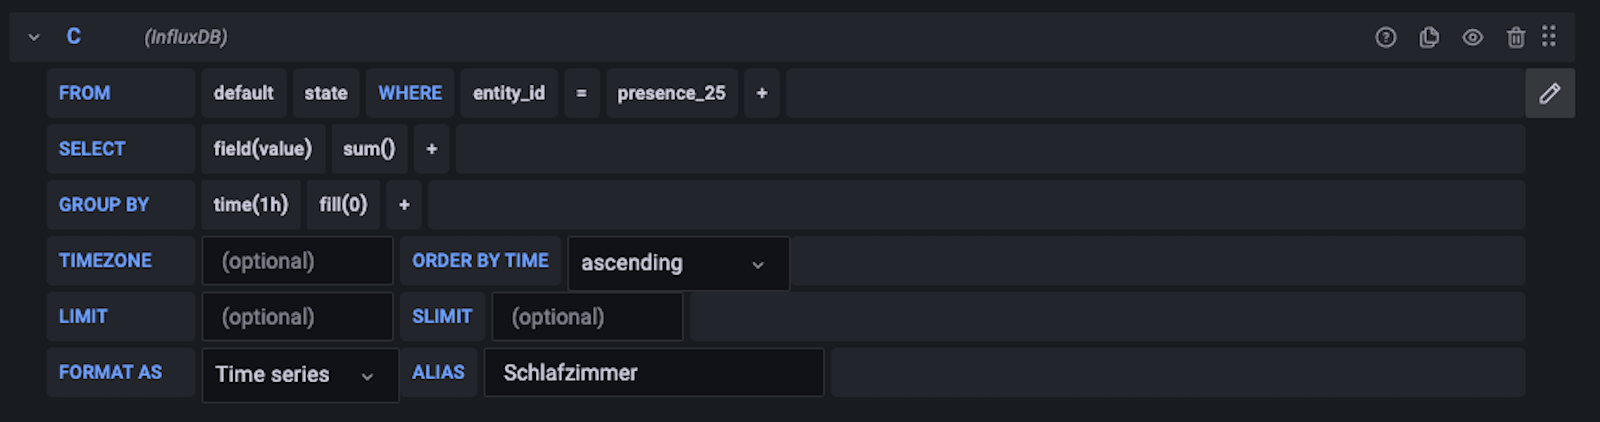Screen dimensions: 1600x422
Task: Select the default retention policy segment
Action: pos(243,93)
